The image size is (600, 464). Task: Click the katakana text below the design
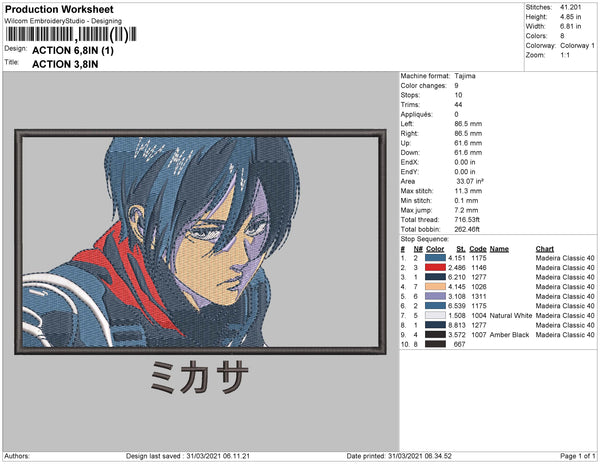pyautogui.click(x=199, y=377)
